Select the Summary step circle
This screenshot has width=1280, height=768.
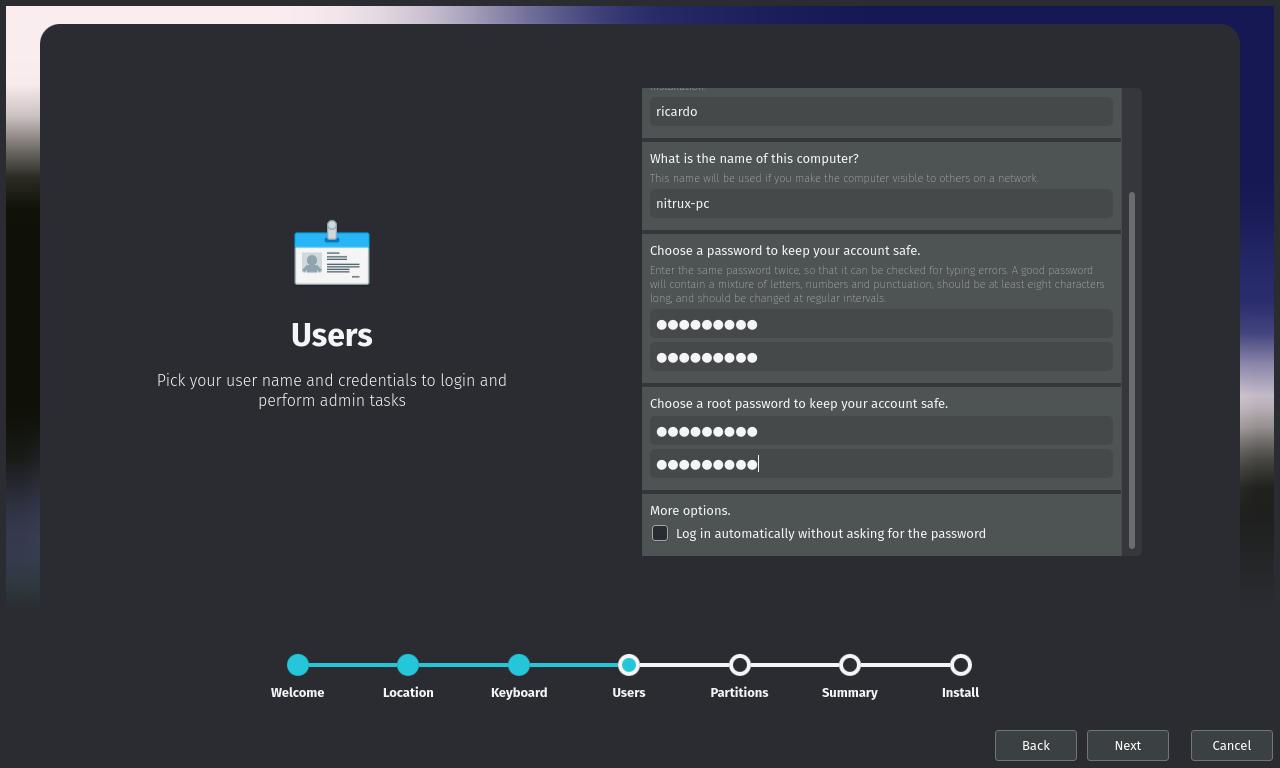click(850, 665)
